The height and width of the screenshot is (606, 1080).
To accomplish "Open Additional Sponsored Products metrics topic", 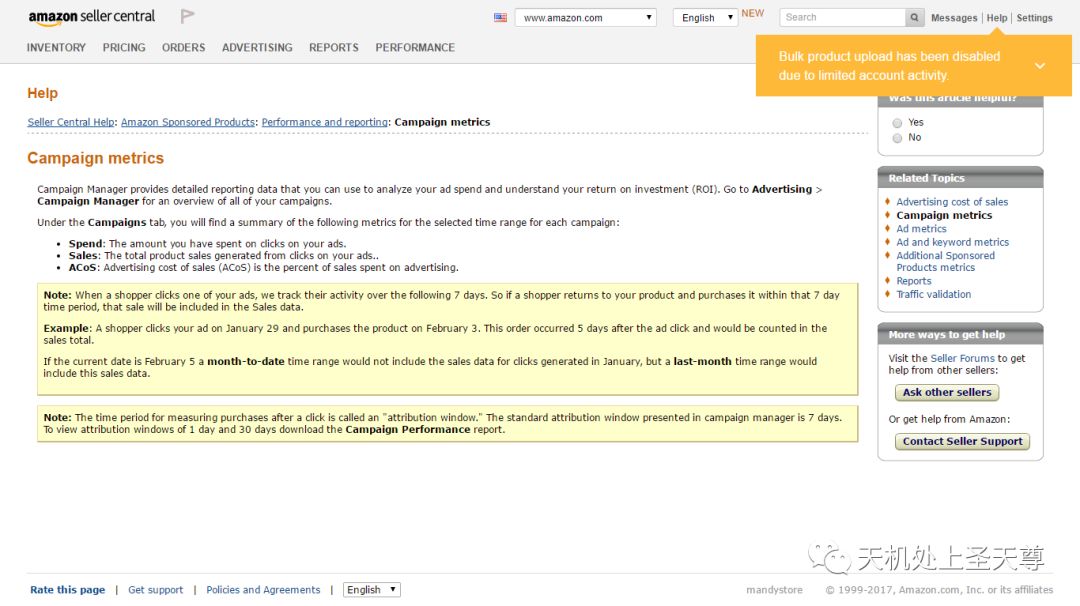I will [x=945, y=261].
